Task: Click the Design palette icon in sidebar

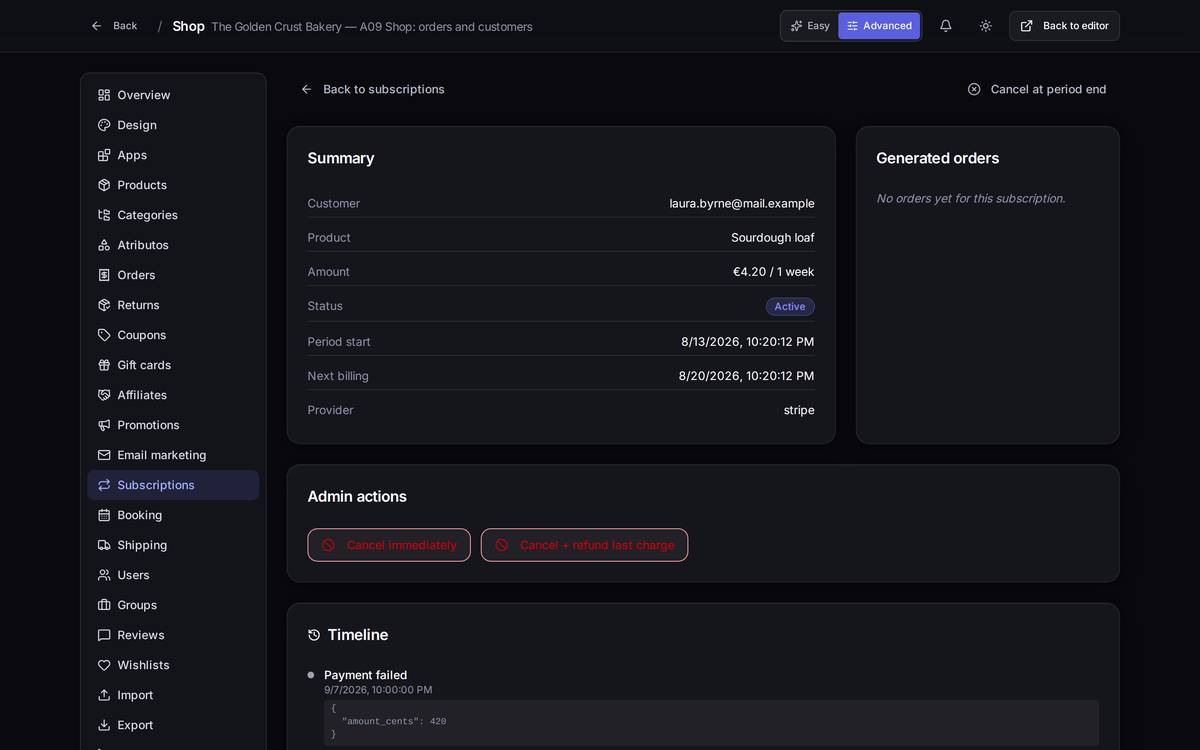Action: pyautogui.click(x=104, y=125)
